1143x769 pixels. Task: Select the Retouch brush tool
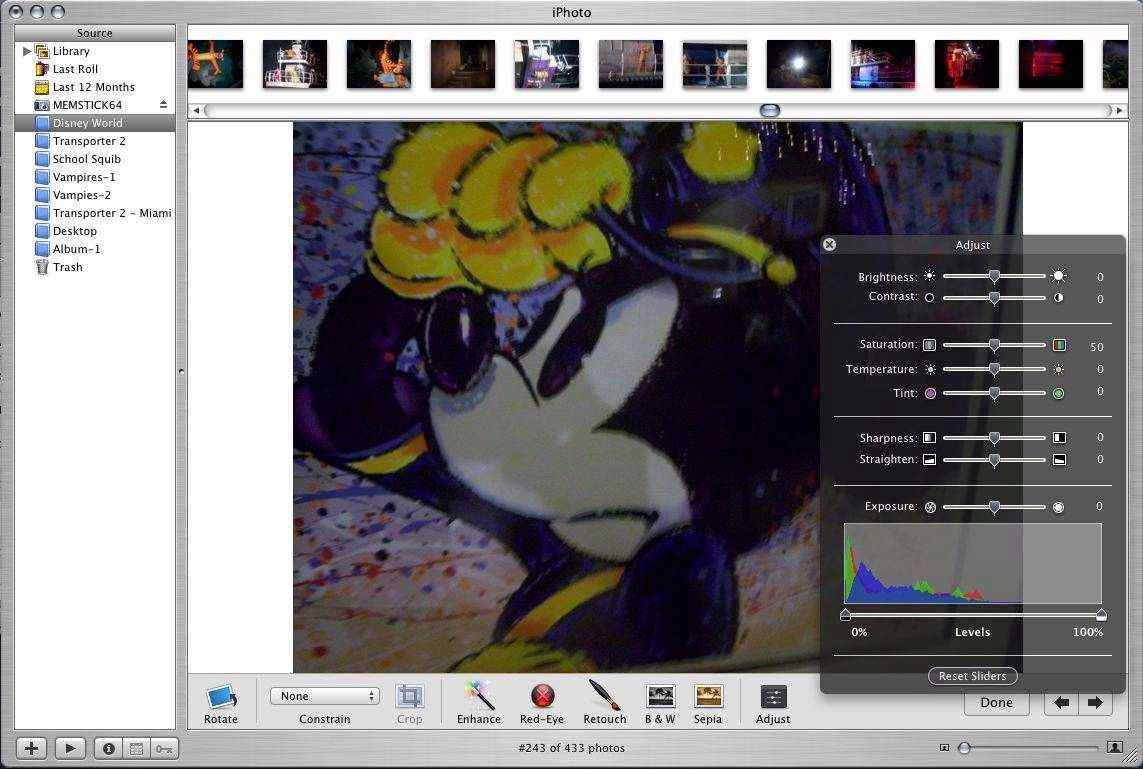(604, 695)
